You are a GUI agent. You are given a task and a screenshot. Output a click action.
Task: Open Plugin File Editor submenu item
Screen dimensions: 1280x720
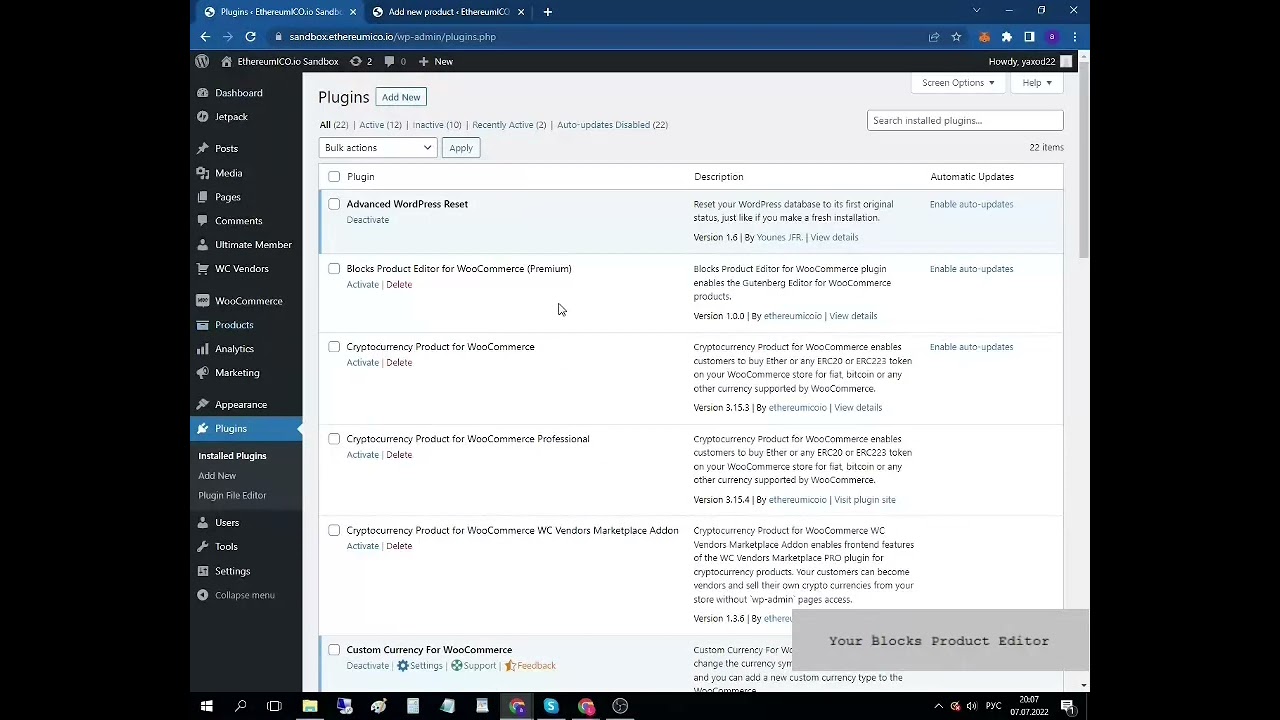pos(232,496)
